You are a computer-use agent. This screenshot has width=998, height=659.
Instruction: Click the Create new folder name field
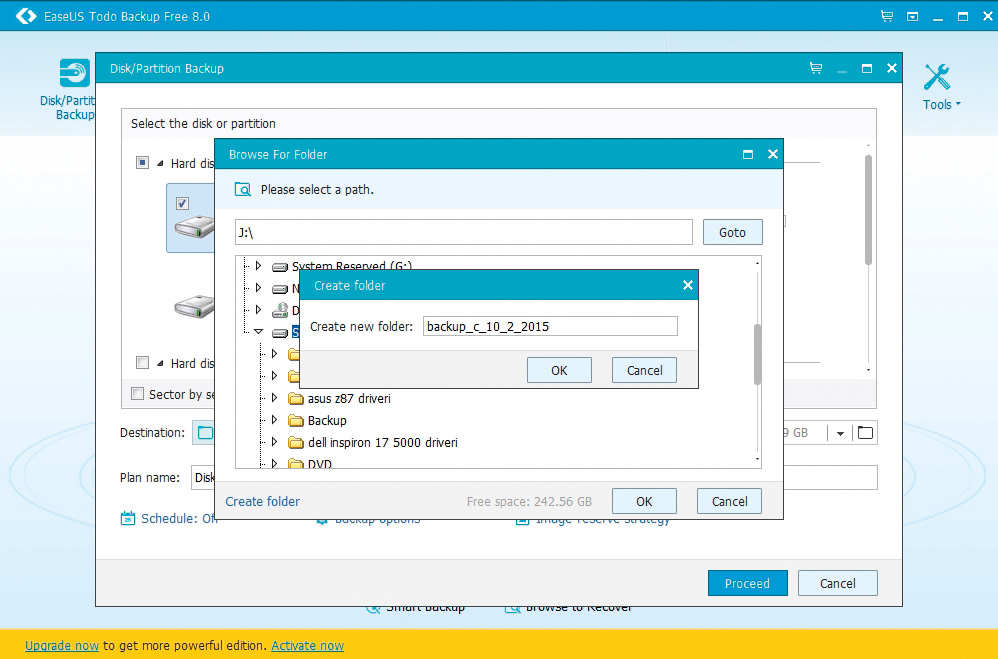click(550, 327)
